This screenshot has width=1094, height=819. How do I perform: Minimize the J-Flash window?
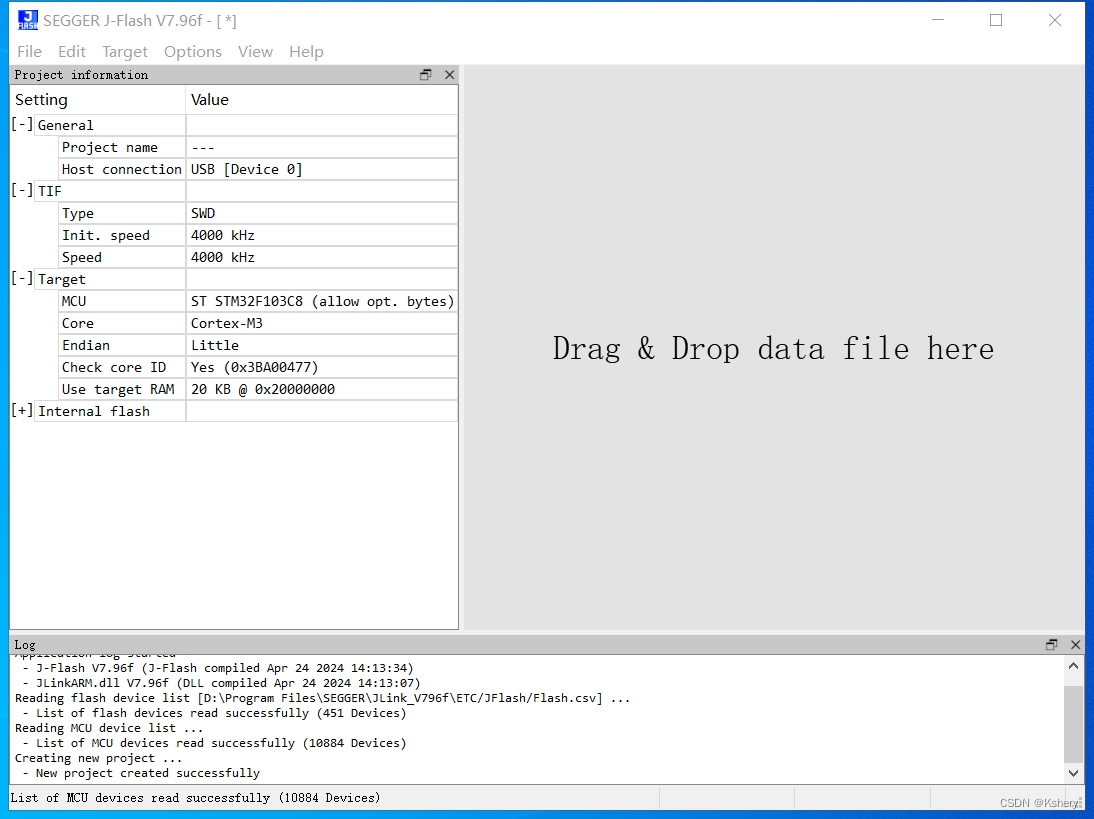[938, 20]
